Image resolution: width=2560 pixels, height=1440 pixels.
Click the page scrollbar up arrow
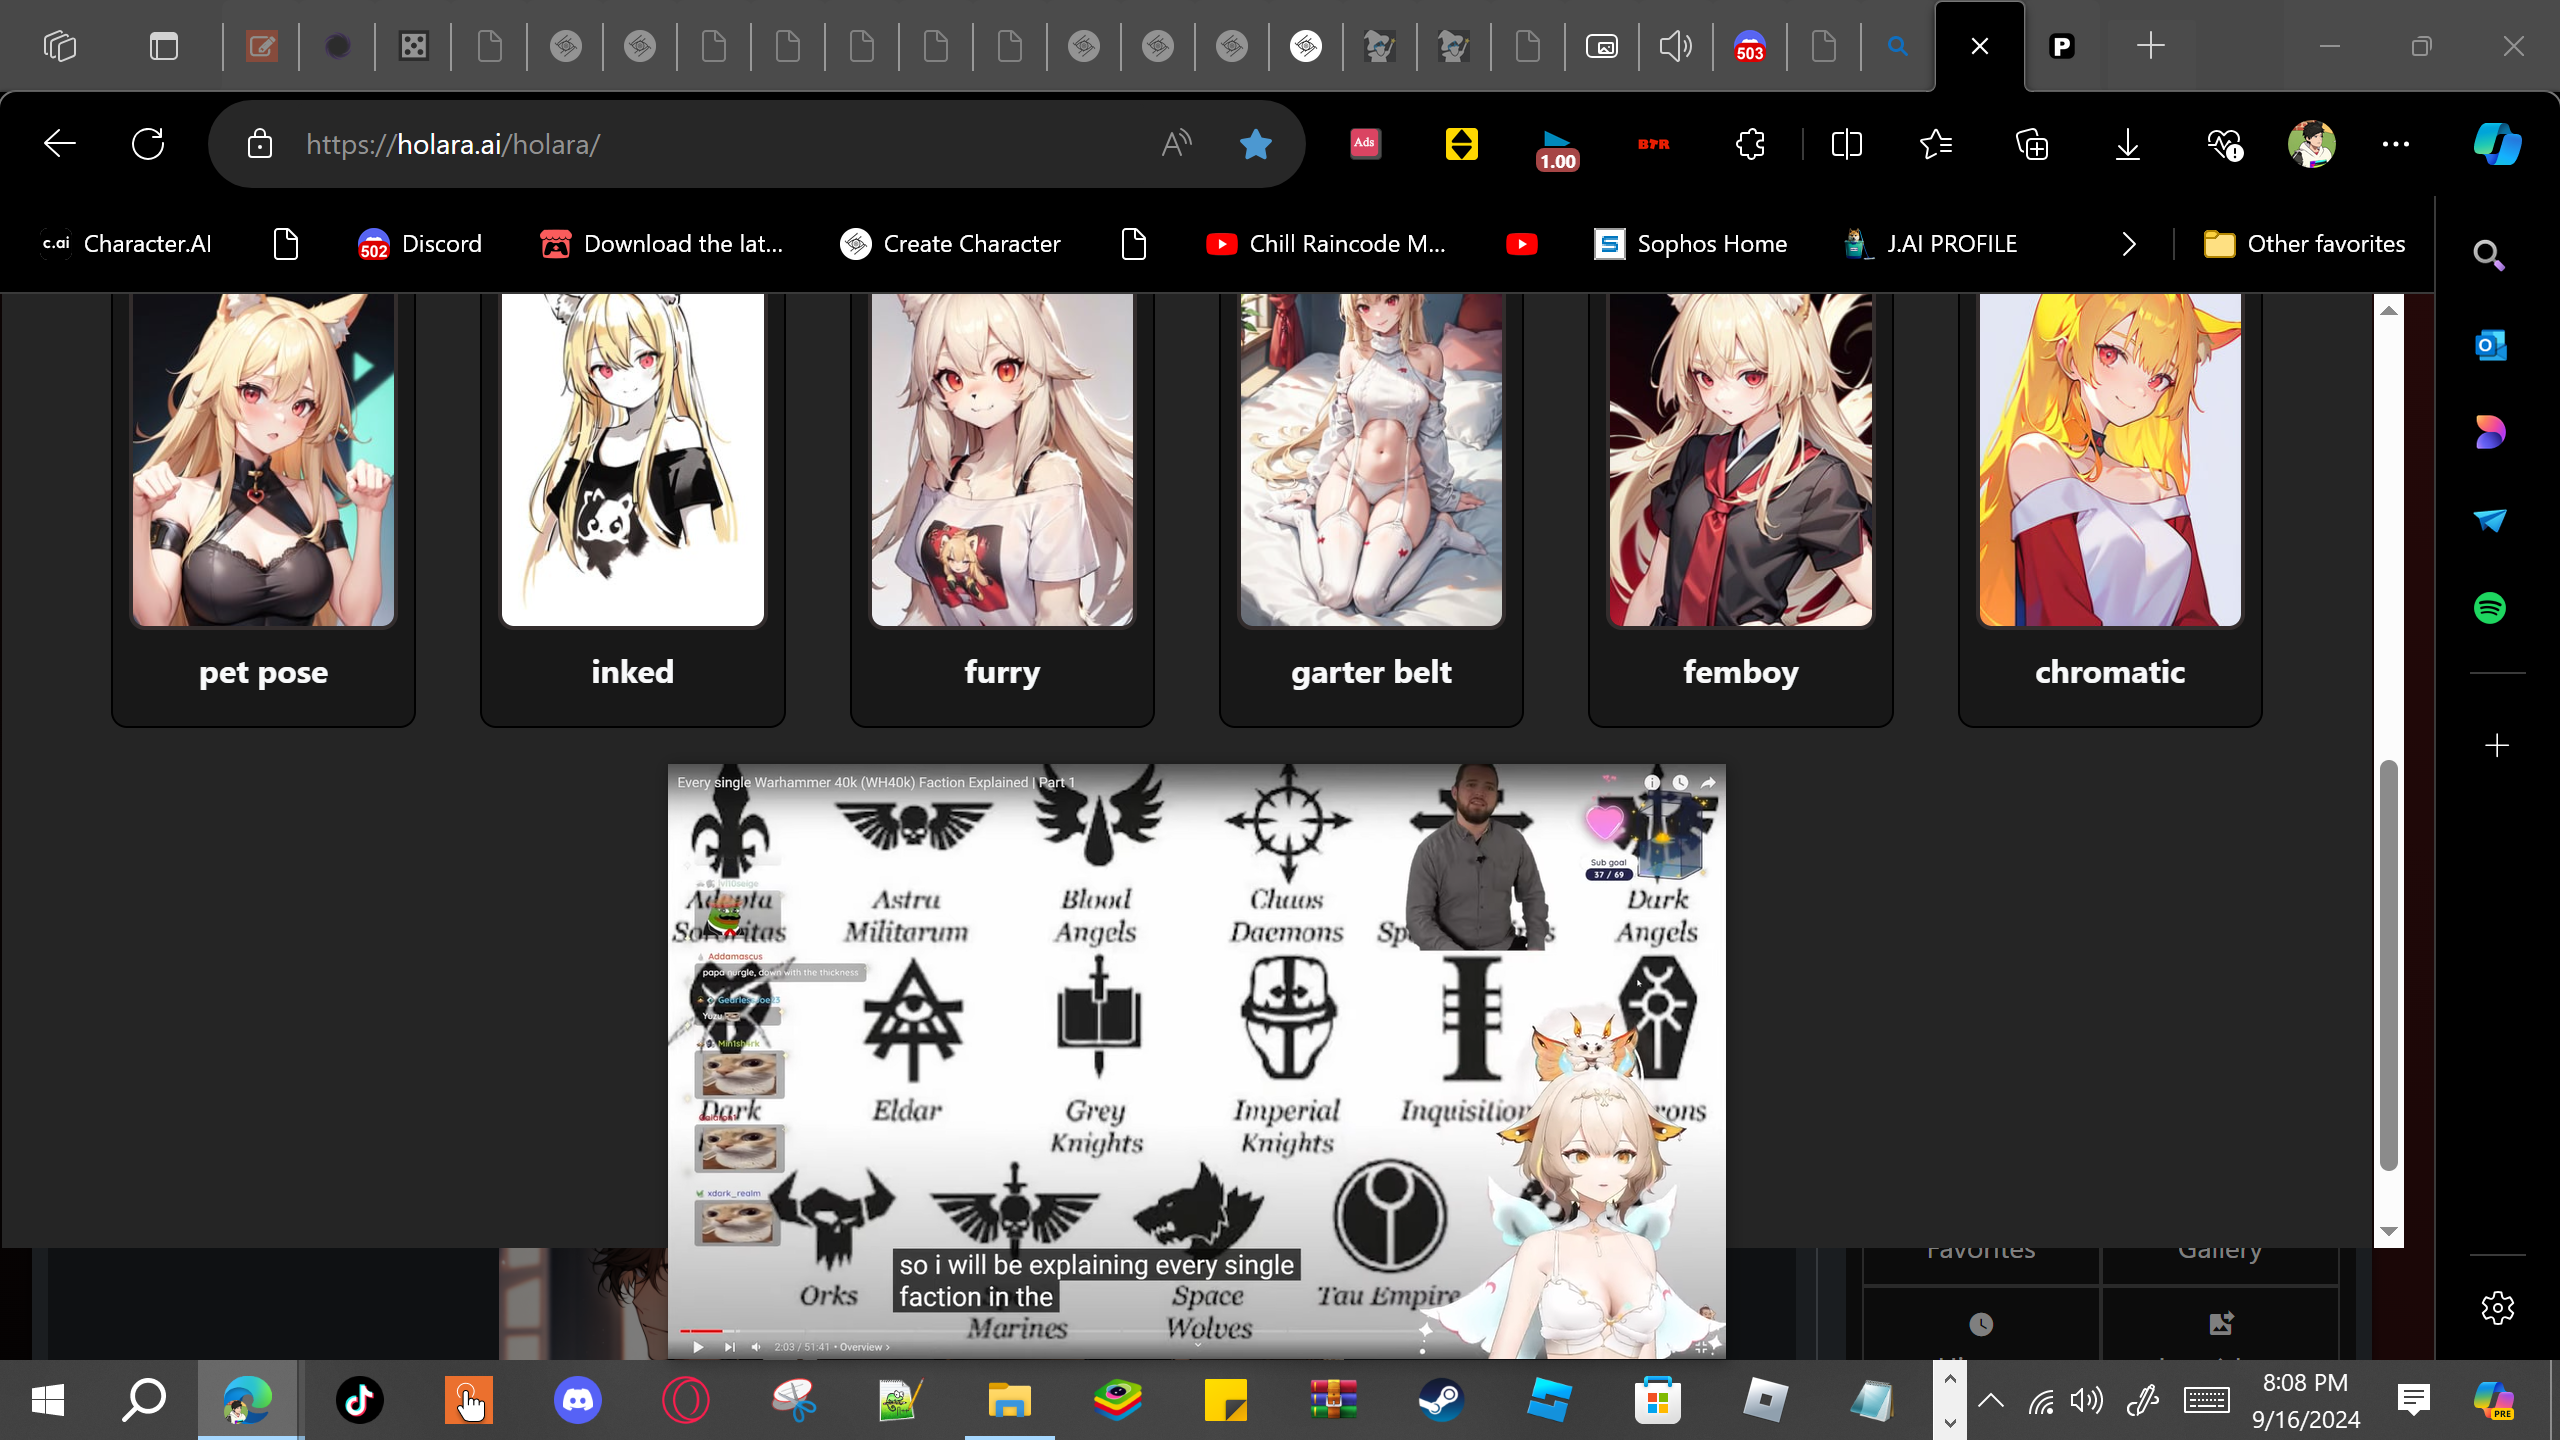(2389, 310)
